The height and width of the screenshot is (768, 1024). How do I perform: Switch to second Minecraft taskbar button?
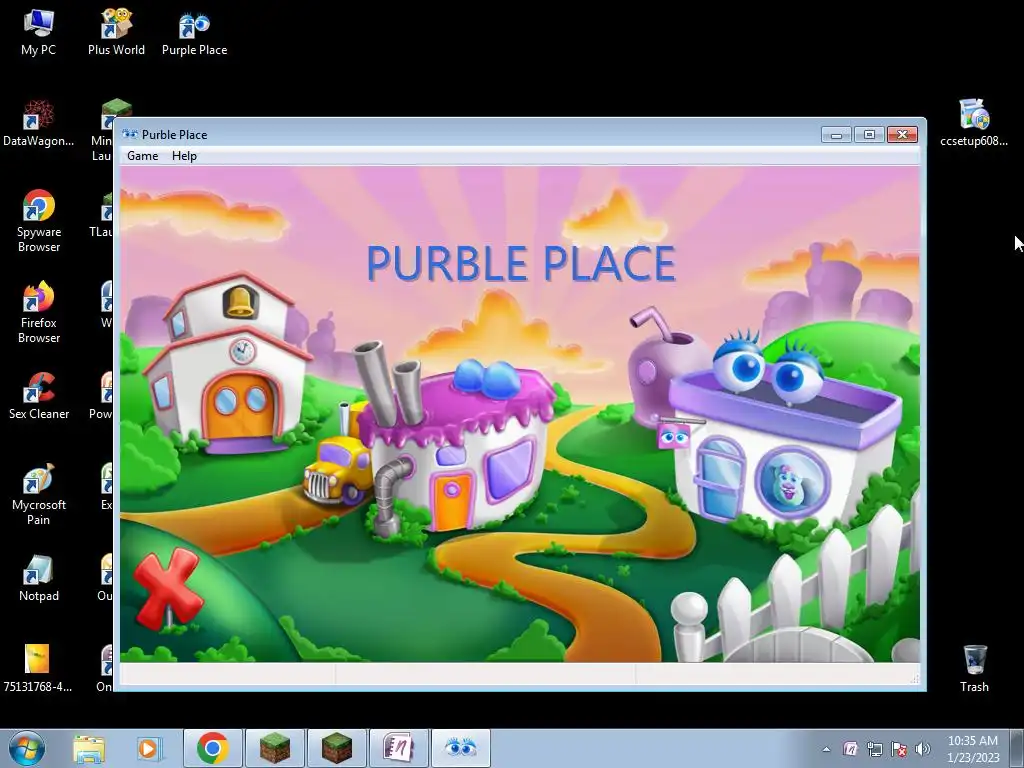[336, 748]
